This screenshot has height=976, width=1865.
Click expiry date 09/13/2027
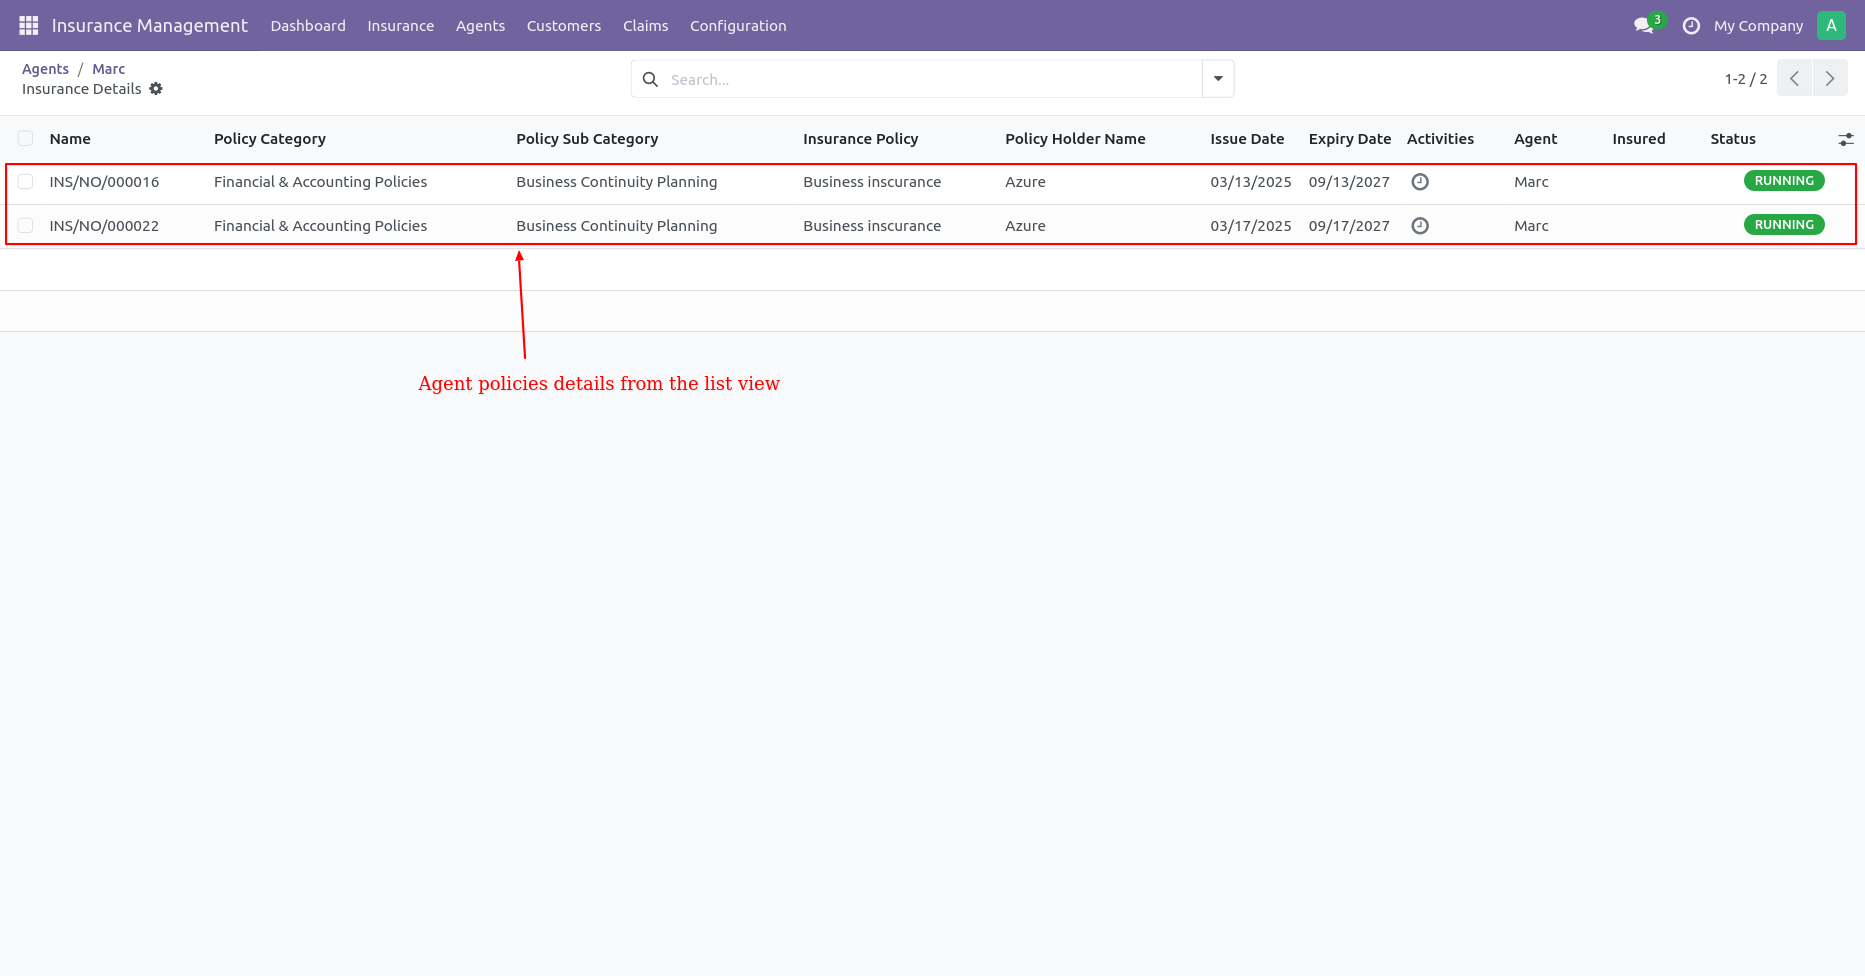1349,182
